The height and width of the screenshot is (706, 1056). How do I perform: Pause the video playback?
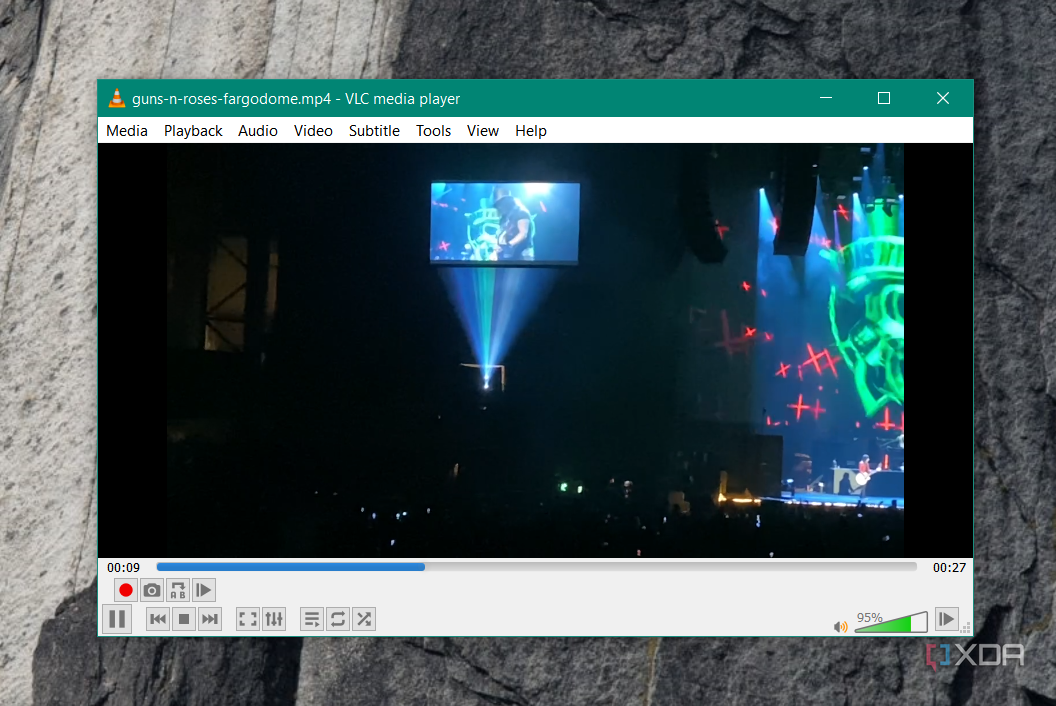(x=117, y=619)
